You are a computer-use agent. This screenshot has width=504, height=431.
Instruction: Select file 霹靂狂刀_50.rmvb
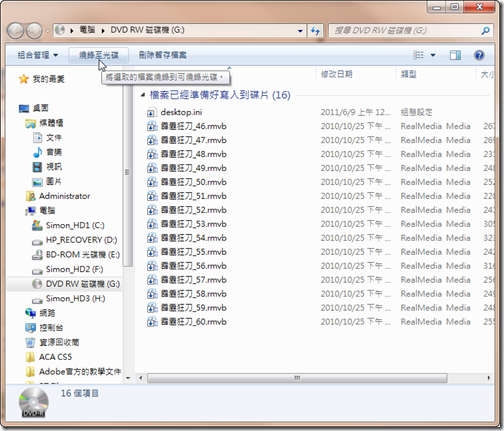pyautogui.click(x=187, y=182)
